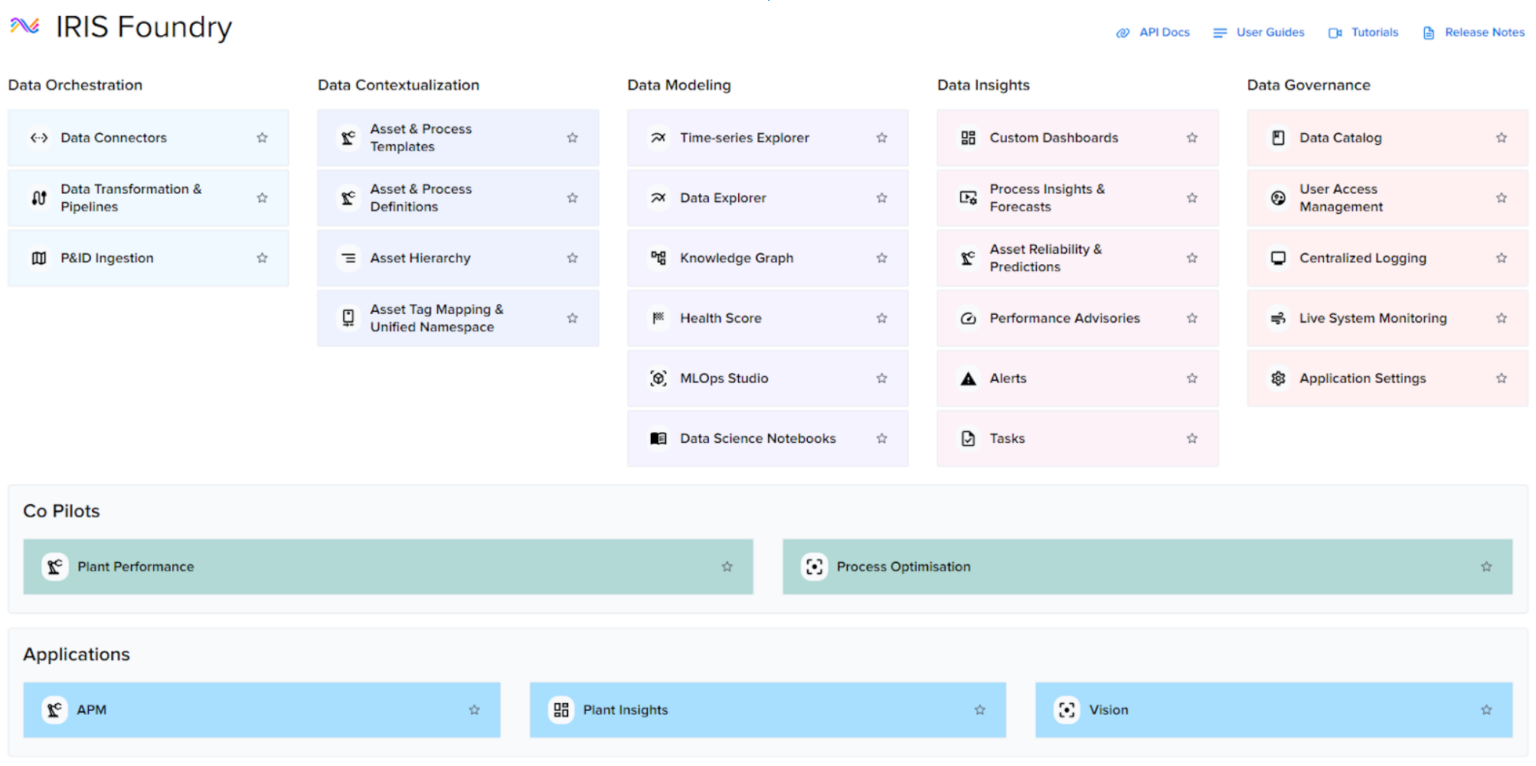Viewport: 1536px width, 766px height.
Task: Select the Knowledge Graph icon
Action: click(x=657, y=257)
